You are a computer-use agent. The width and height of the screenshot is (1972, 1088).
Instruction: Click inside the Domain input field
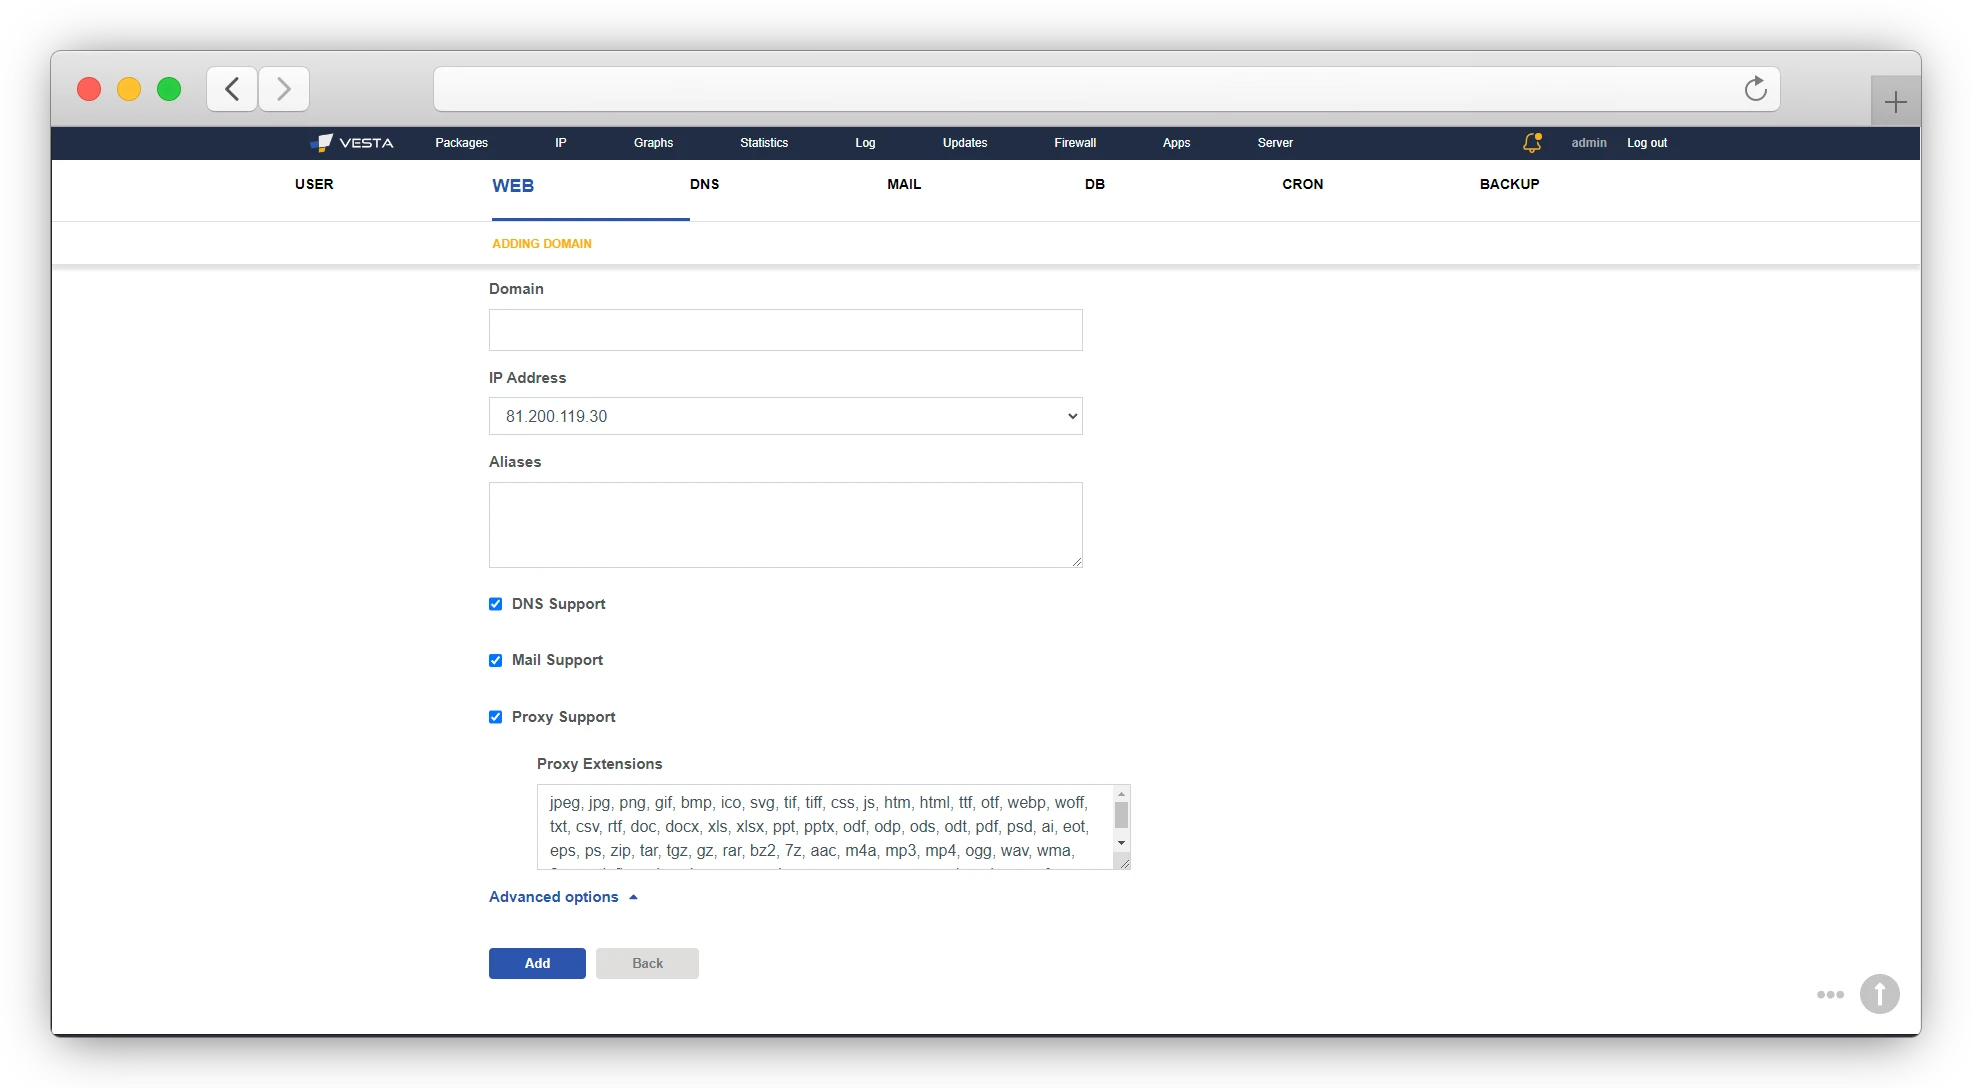(x=785, y=330)
